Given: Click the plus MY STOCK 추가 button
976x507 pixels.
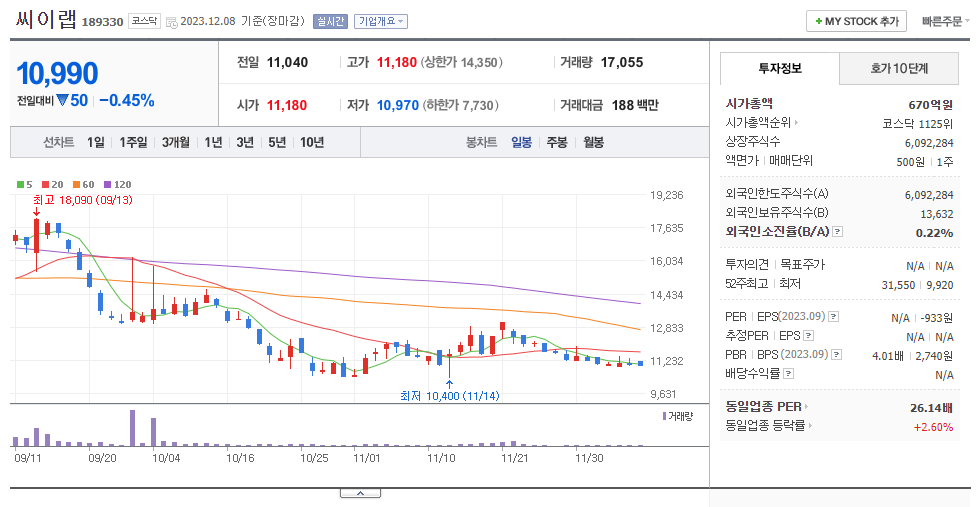Looking at the screenshot, I should tap(856, 21).
